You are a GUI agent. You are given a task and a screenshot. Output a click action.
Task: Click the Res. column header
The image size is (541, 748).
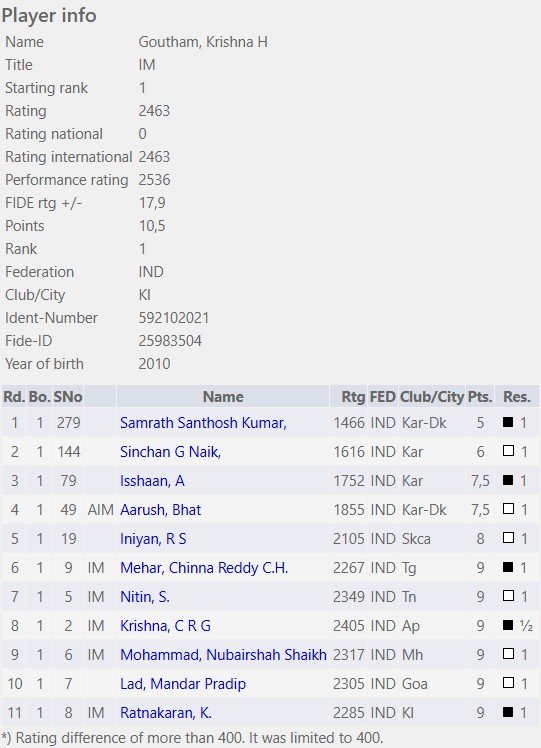(x=517, y=397)
